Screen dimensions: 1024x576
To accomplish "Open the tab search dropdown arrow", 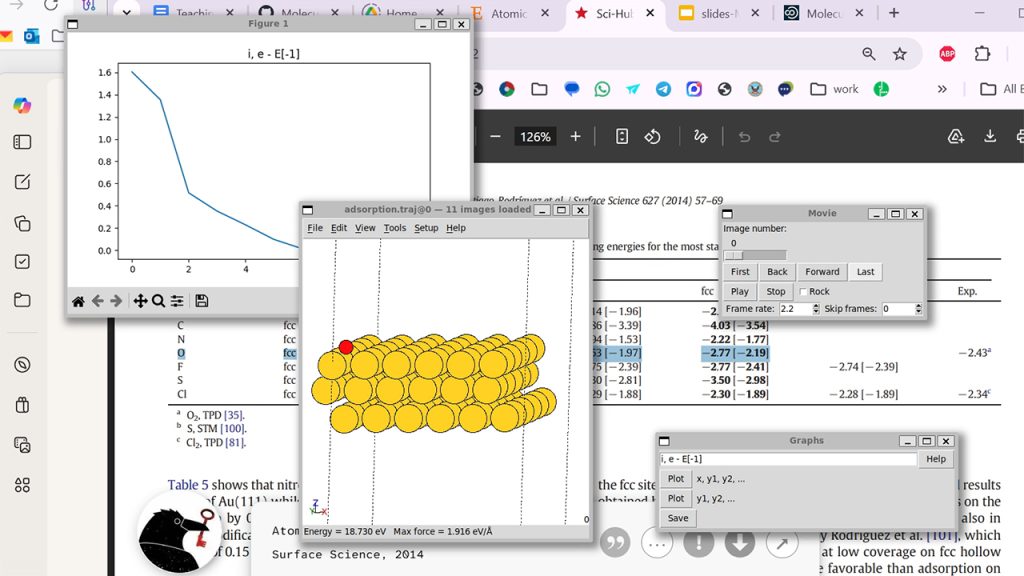I will coord(127,12).
